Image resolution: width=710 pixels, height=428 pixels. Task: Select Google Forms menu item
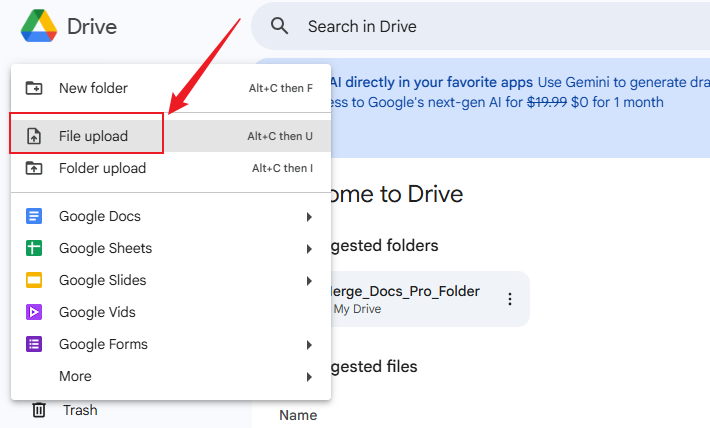(x=171, y=344)
